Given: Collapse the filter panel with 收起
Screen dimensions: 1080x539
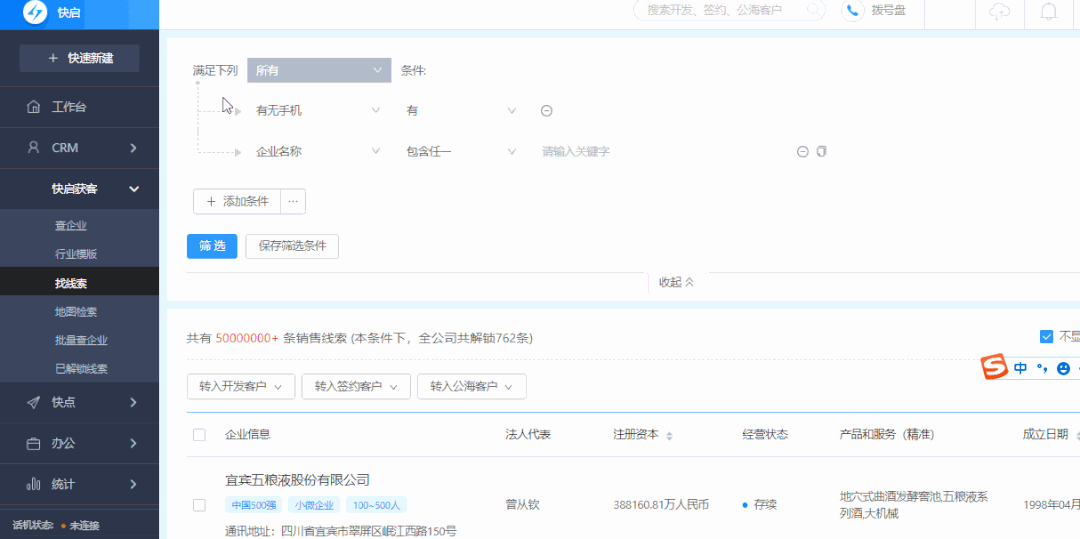Looking at the screenshot, I should coord(676,282).
